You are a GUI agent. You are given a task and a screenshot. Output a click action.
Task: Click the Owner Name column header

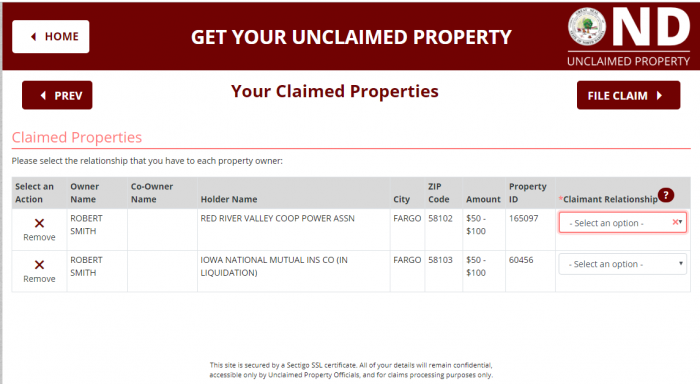84,193
